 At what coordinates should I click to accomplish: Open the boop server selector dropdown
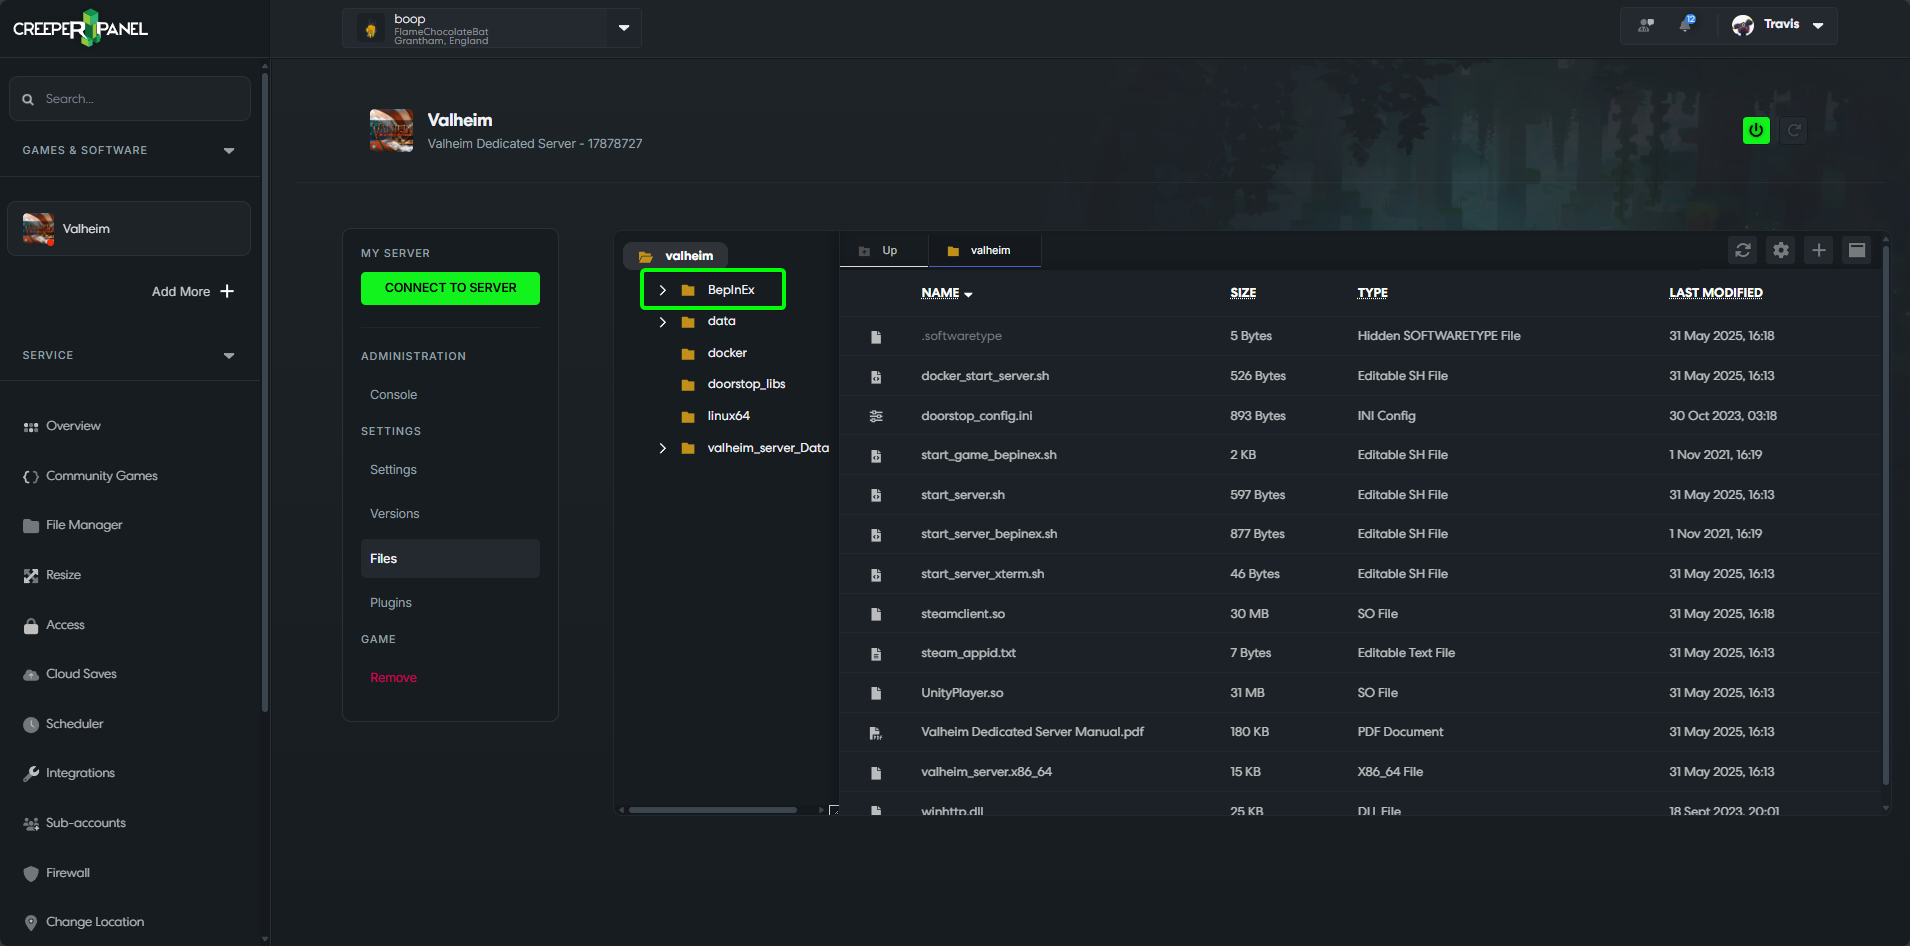pyautogui.click(x=624, y=28)
